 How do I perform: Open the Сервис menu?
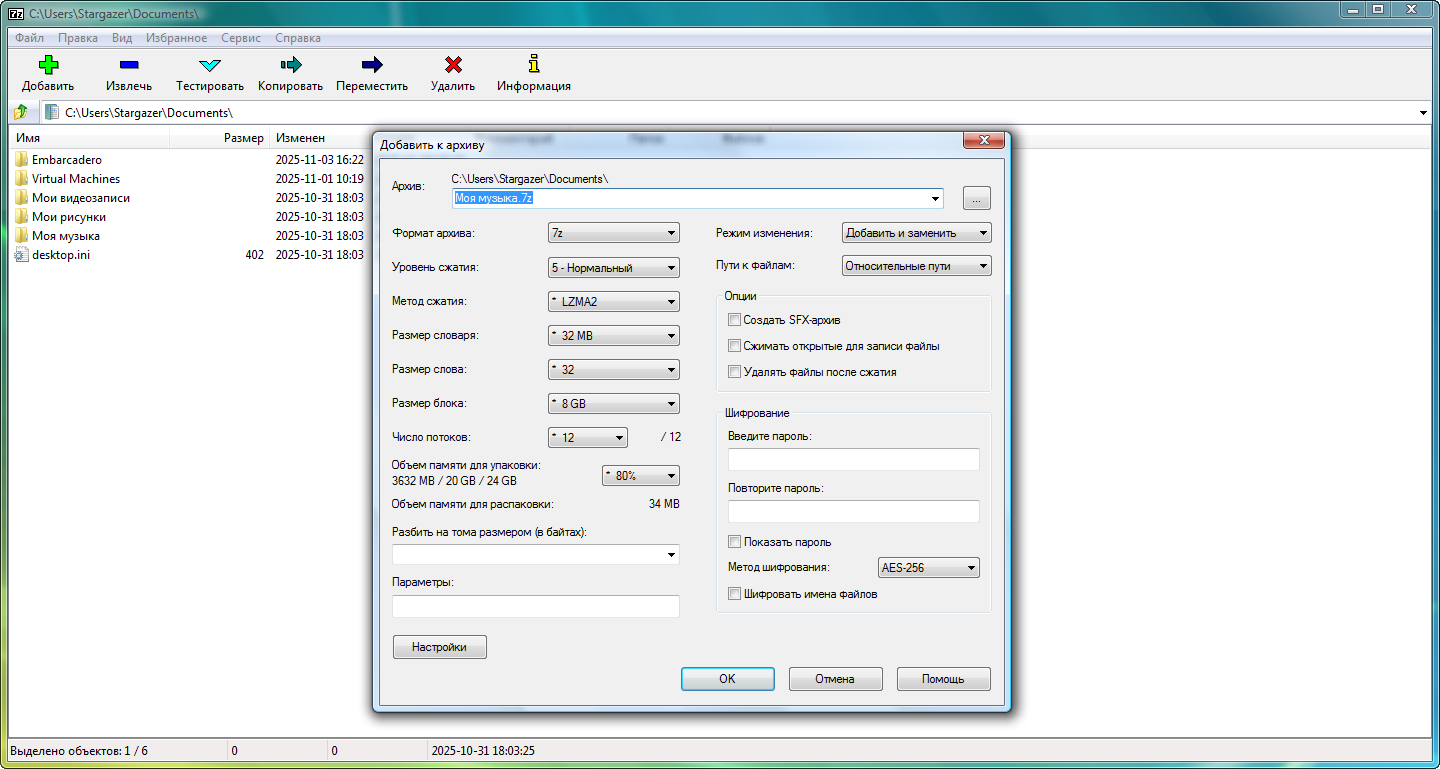(x=241, y=38)
